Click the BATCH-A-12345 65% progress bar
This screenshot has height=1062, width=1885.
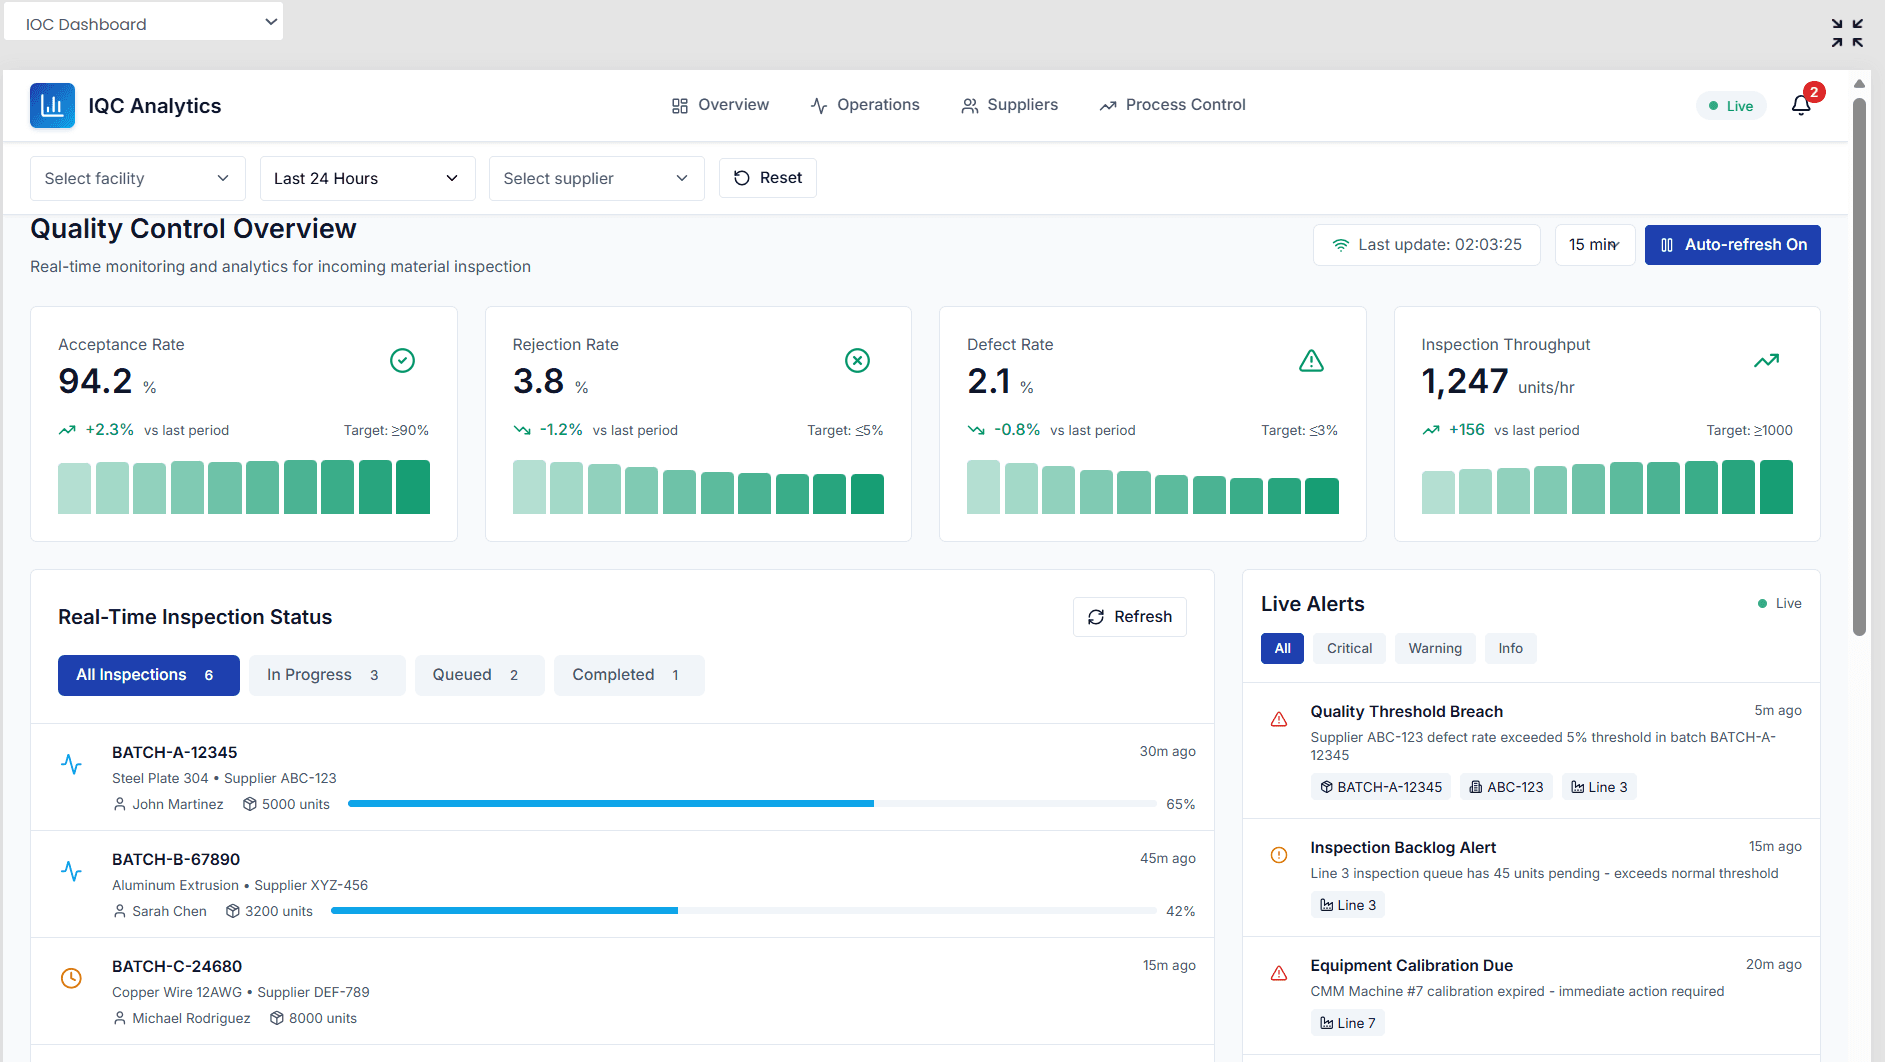coord(752,804)
